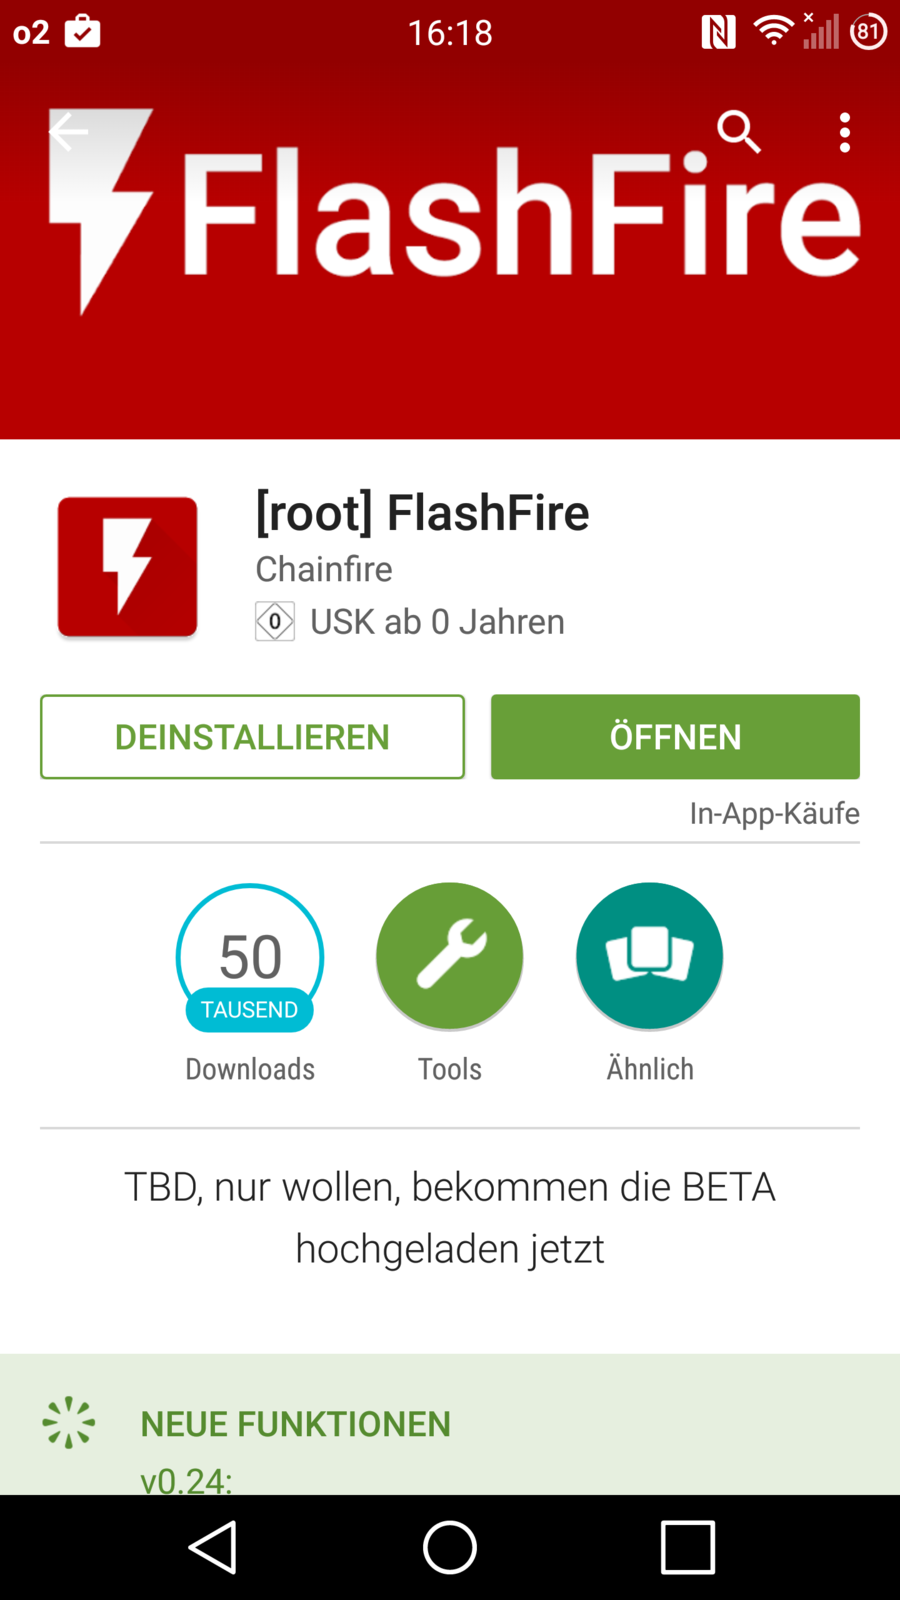
Task: Tap the v0.24 changelog line
Action: point(186,1479)
